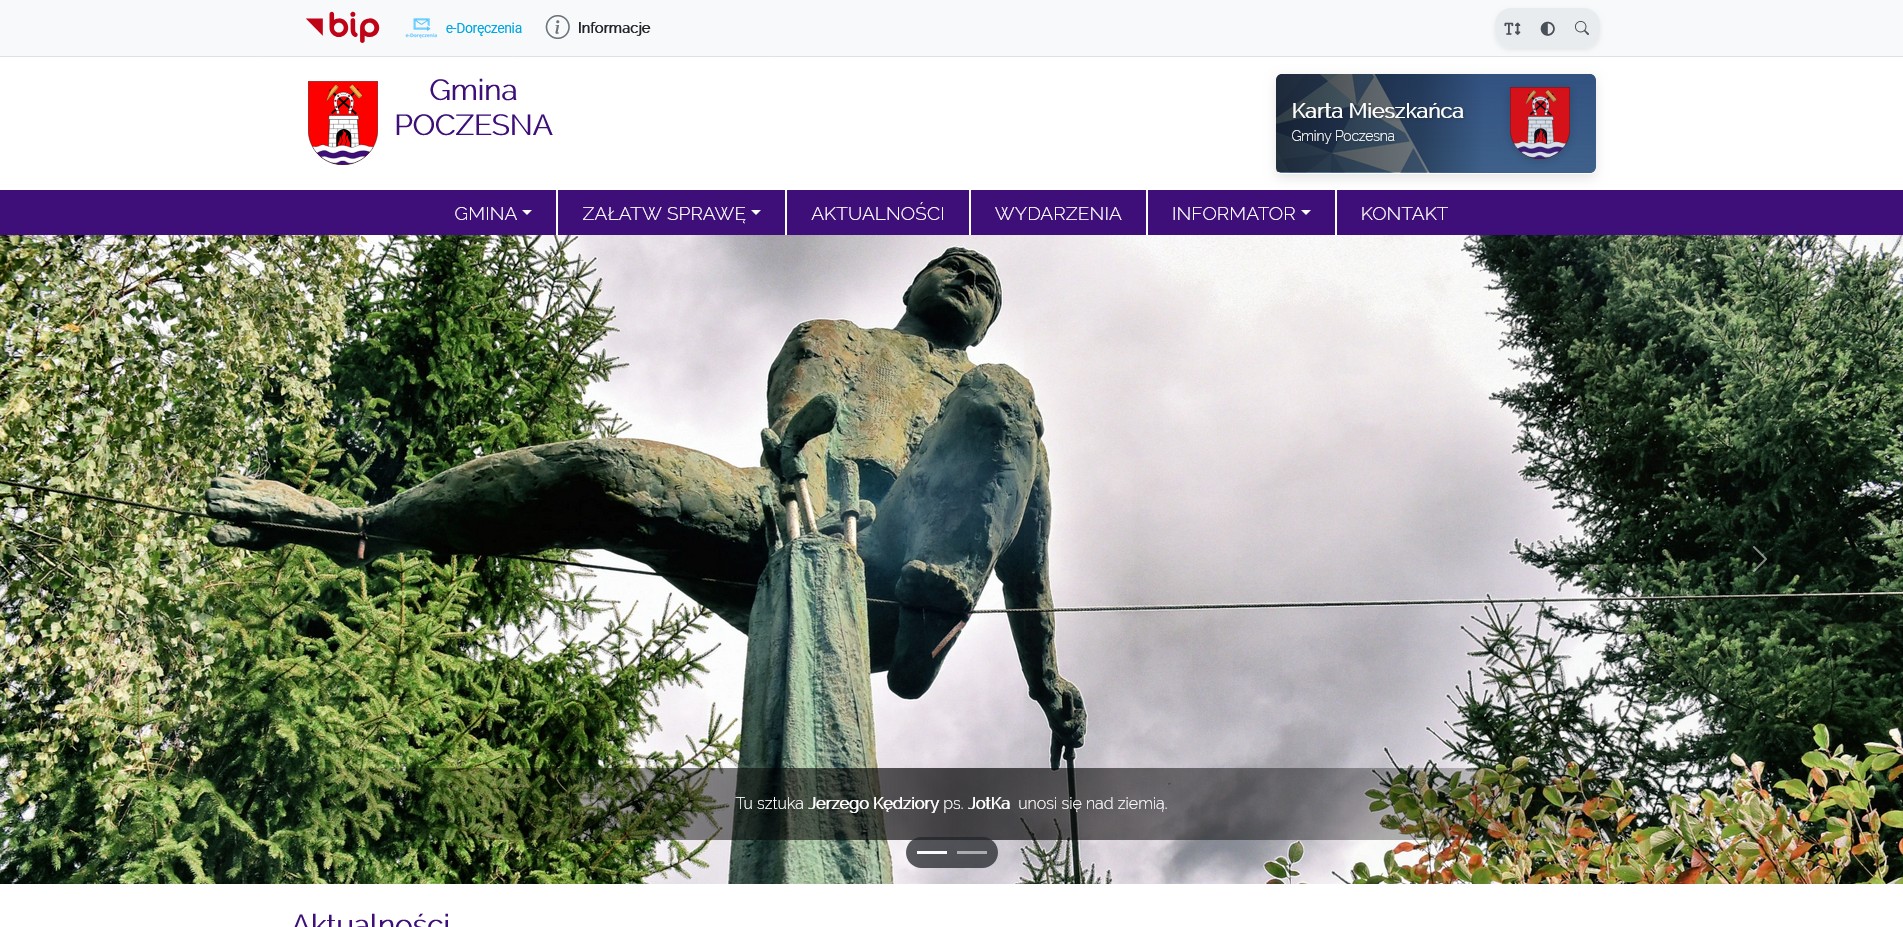Open the BIP logo link
Screen dimensions: 1903x927
(342, 27)
